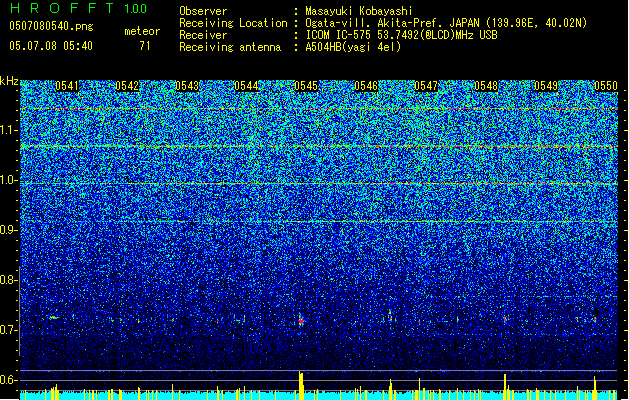Click antenna text A504HB(yagi 4el)

(353, 47)
